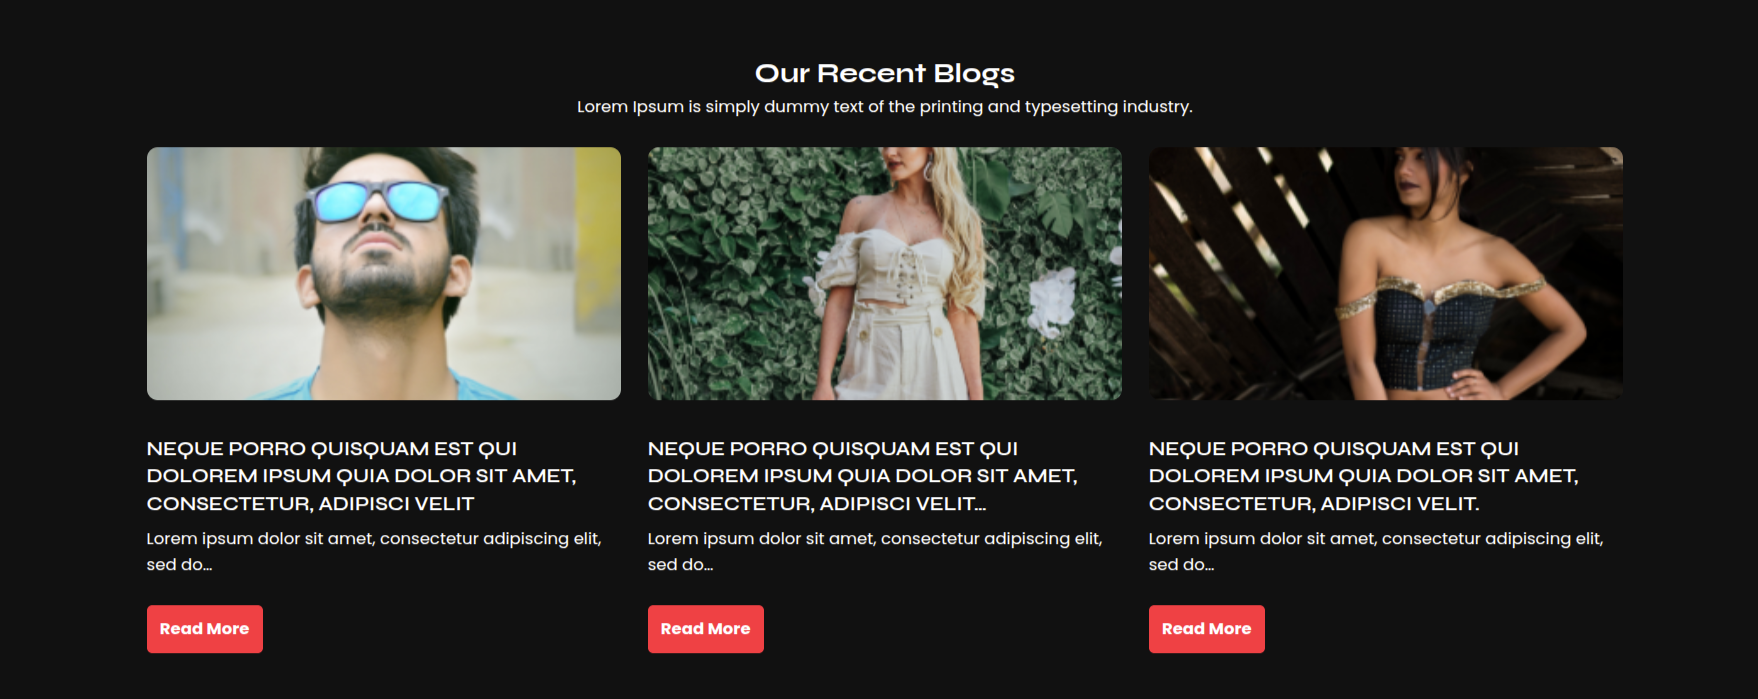Click the dummy text subtitle below heading
Screen dimensions: 1758x699
pos(885,106)
